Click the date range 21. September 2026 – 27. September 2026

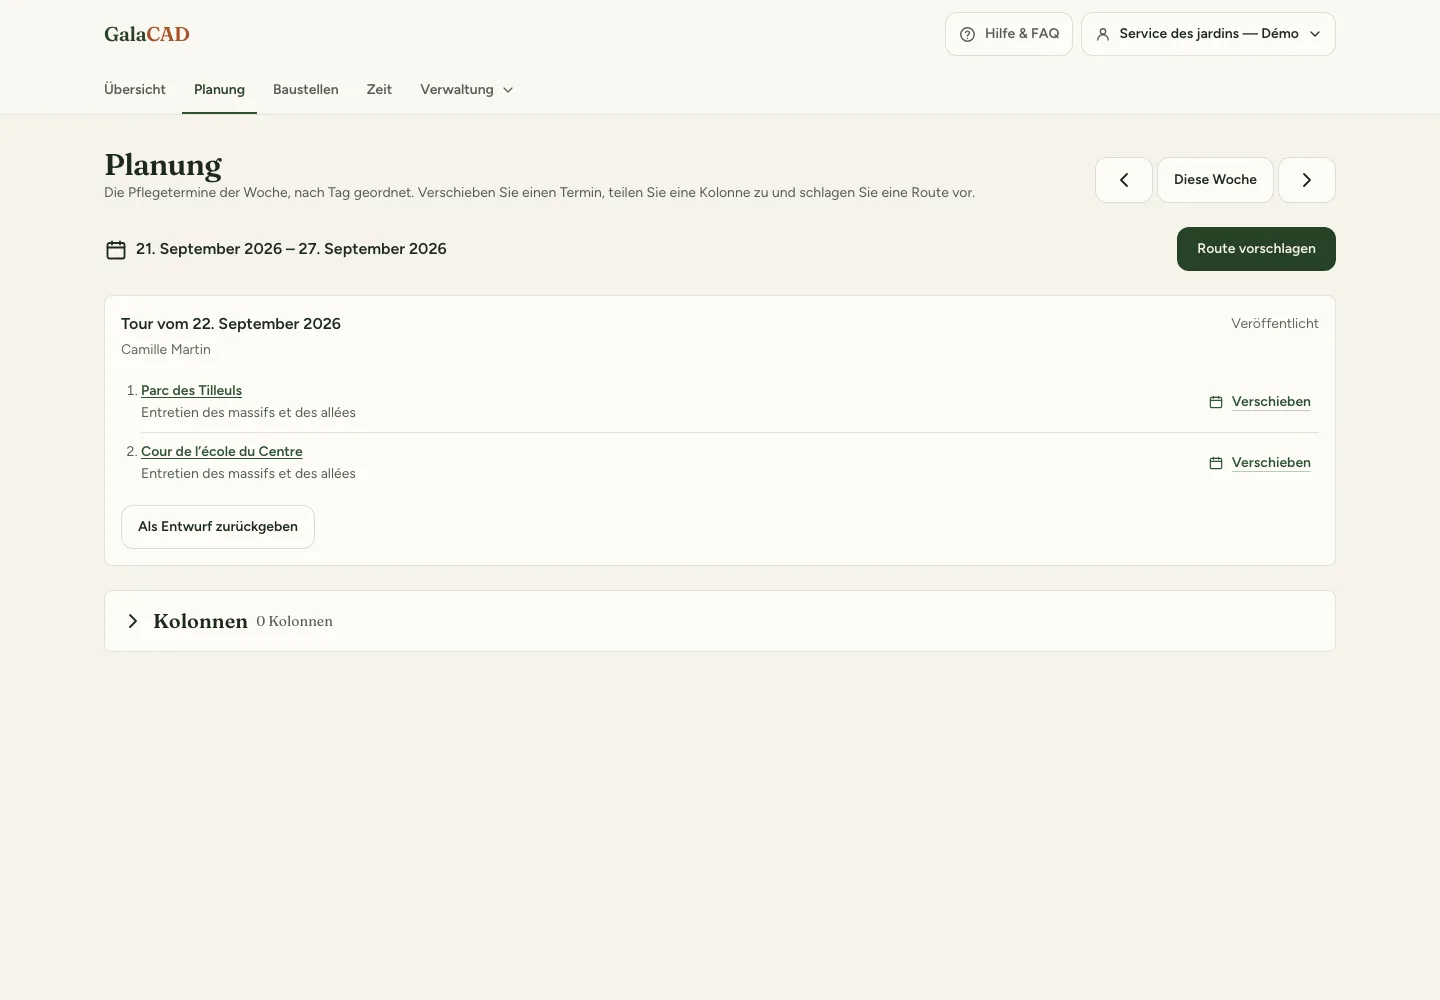[x=291, y=249]
